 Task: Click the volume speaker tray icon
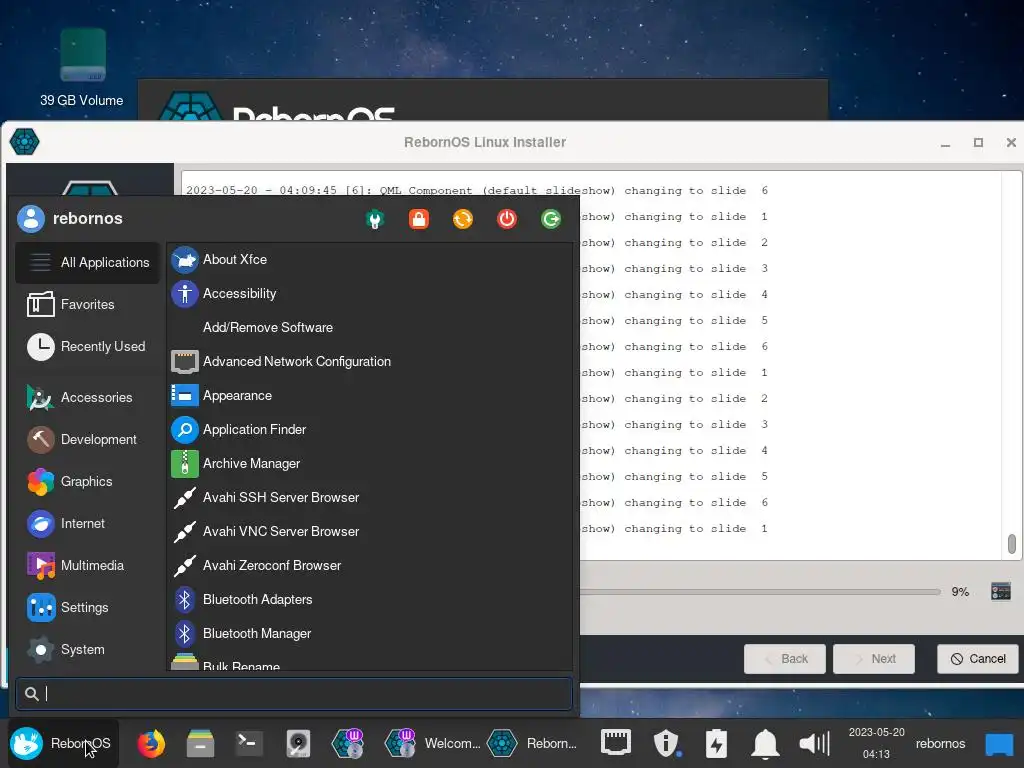point(814,743)
